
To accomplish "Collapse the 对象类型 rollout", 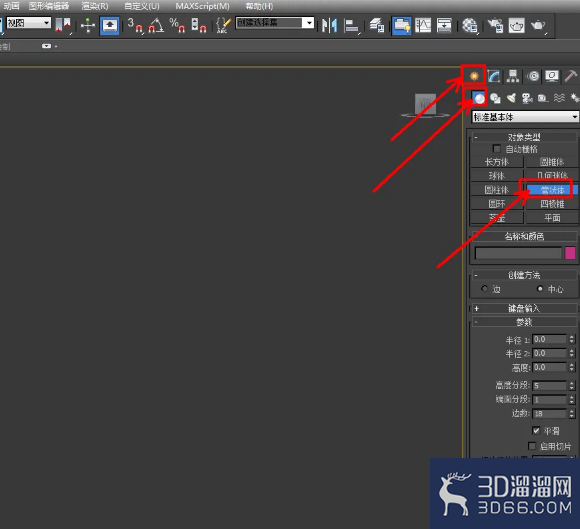I will coord(524,137).
